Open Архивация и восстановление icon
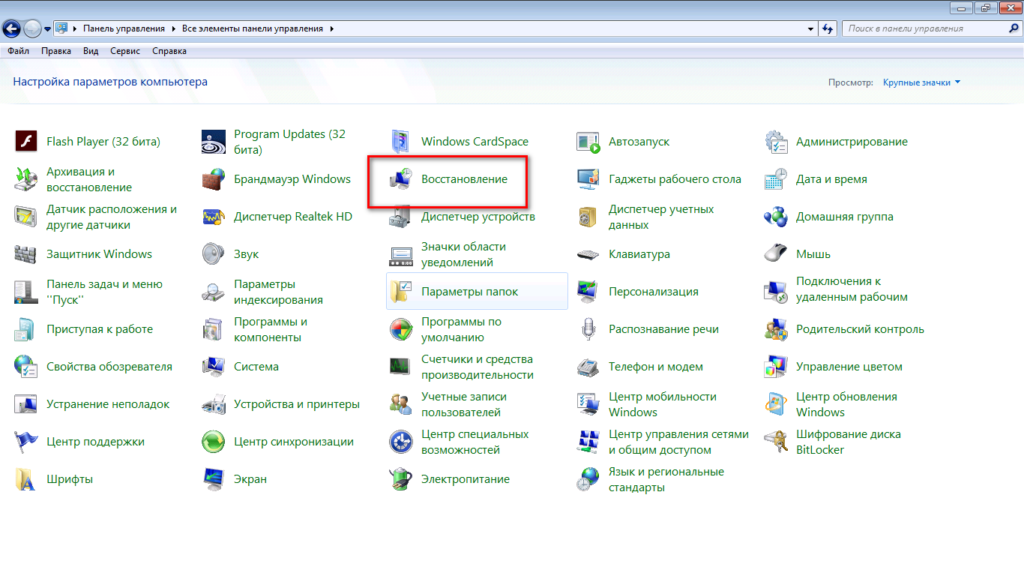The width and height of the screenshot is (1024, 576). pyautogui.click(x=25, y=179)
